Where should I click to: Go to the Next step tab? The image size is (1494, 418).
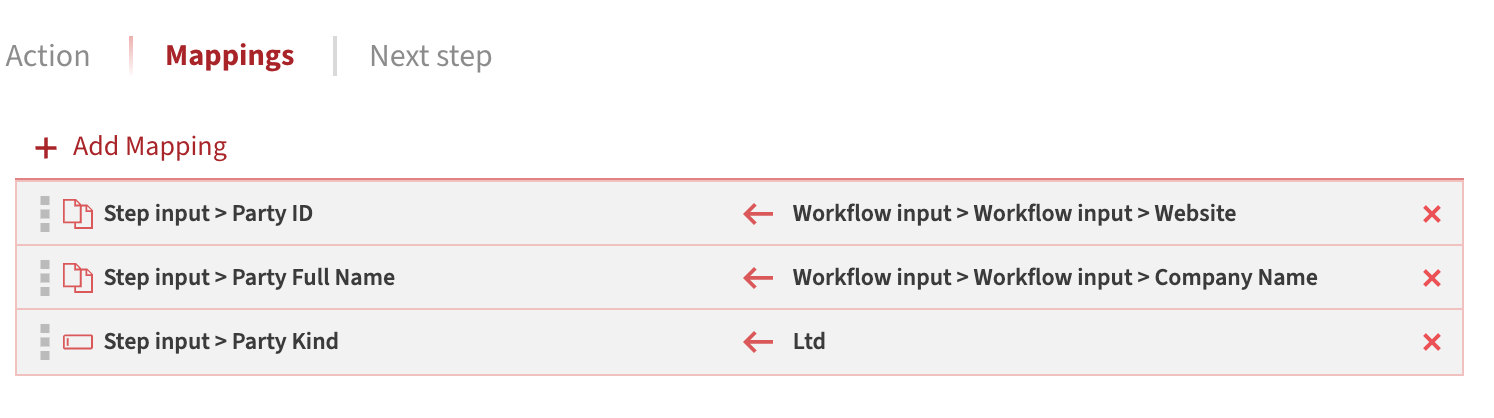(430, 56)
